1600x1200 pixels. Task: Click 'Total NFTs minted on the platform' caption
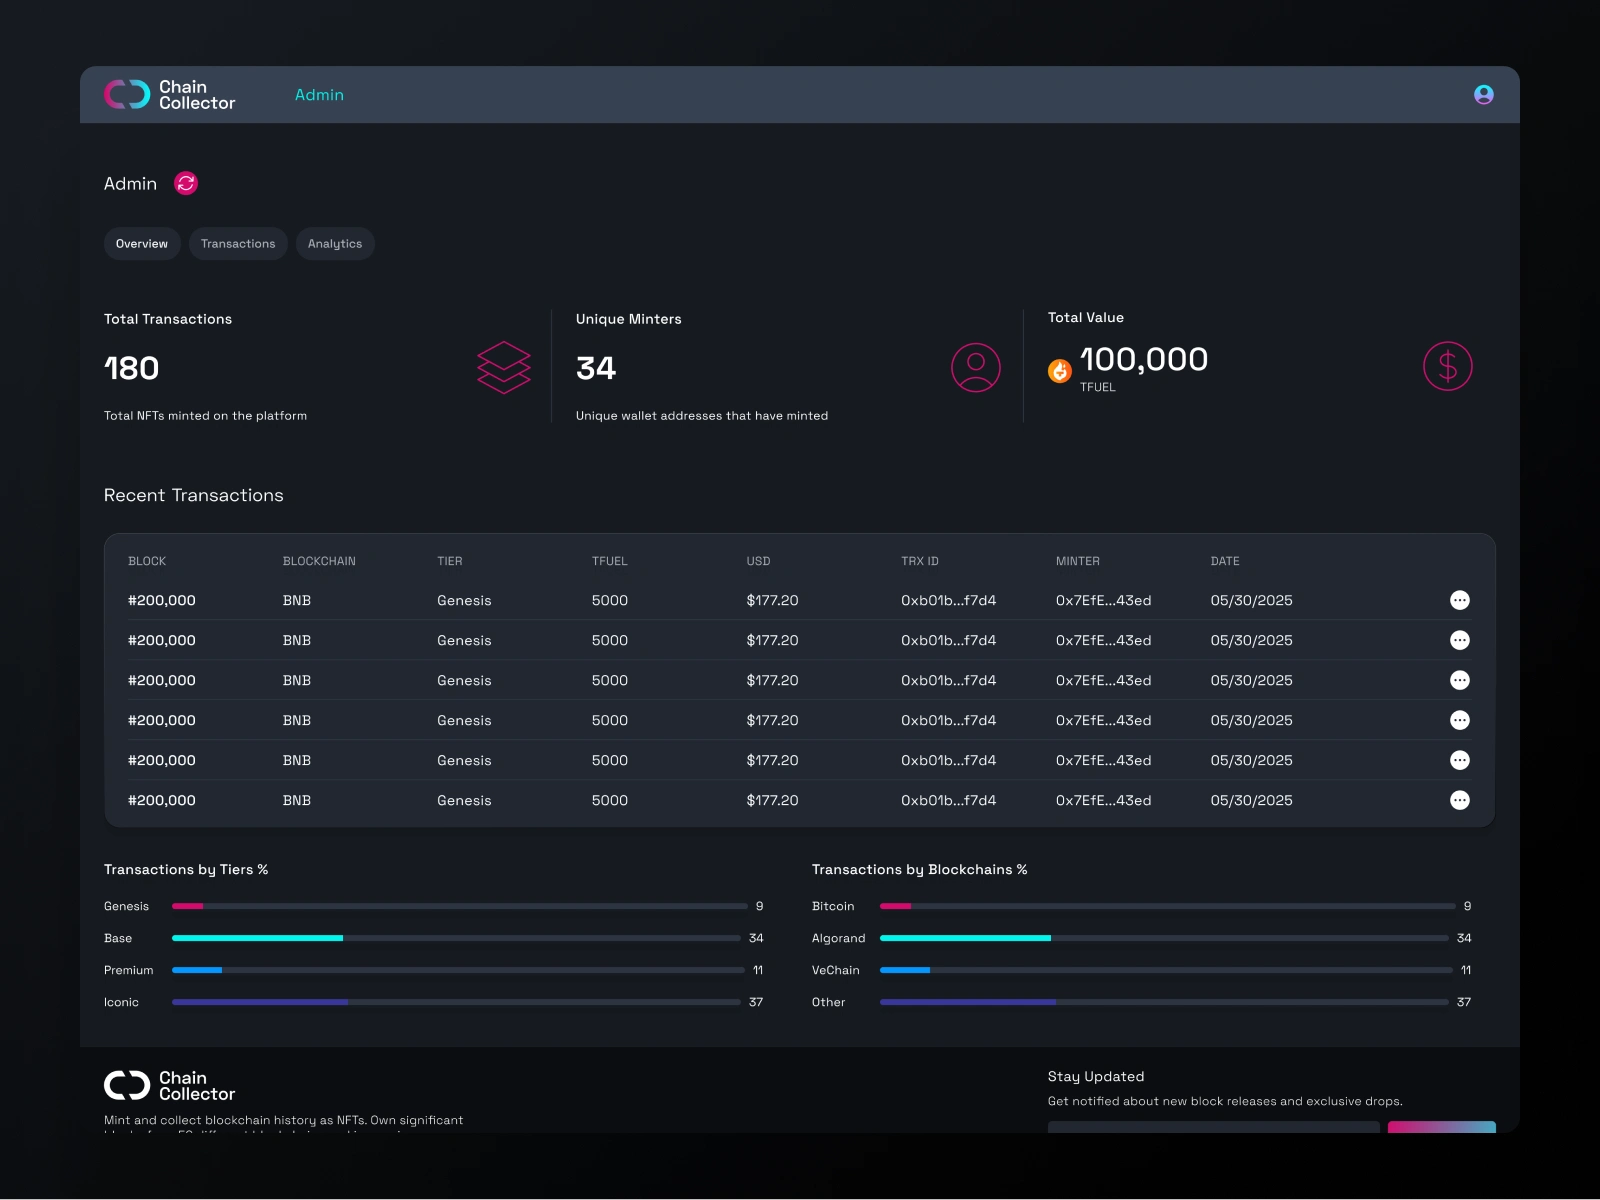tap(206, 416)
